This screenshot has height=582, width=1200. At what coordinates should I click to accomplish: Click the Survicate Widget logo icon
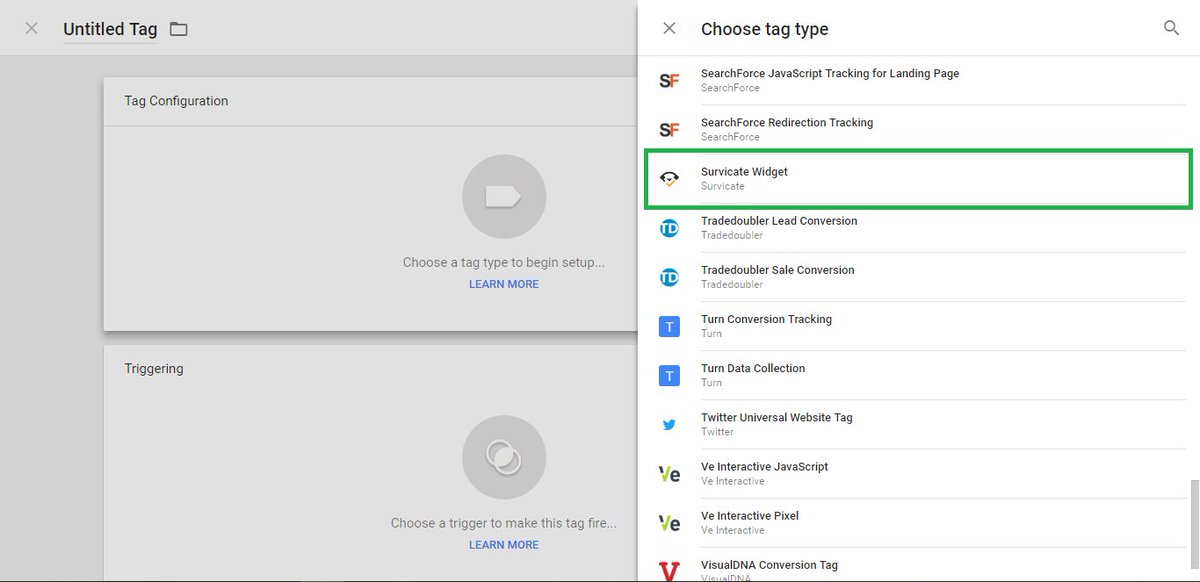[x=670, y=179]
